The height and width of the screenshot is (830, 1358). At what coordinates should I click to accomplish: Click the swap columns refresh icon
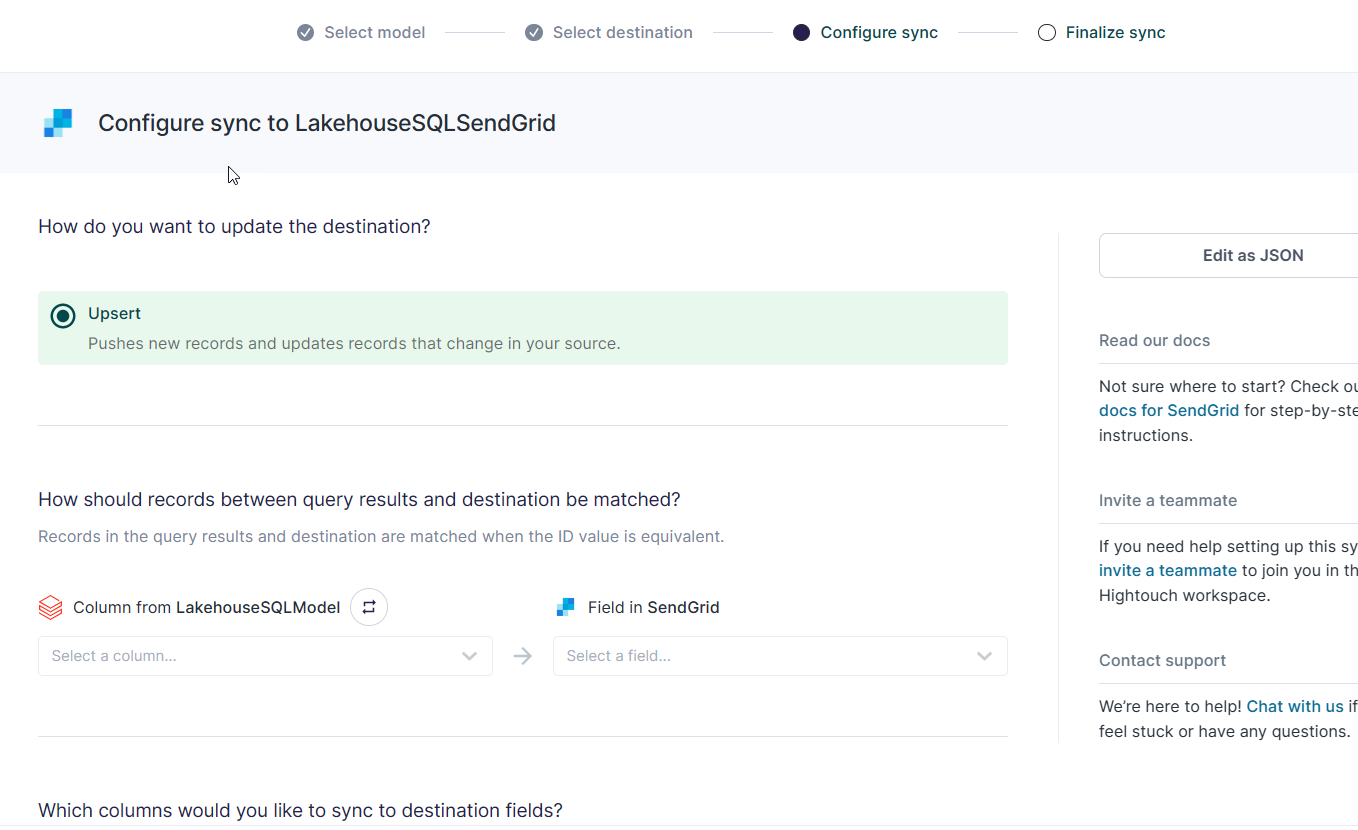click(x=369, y=607)
